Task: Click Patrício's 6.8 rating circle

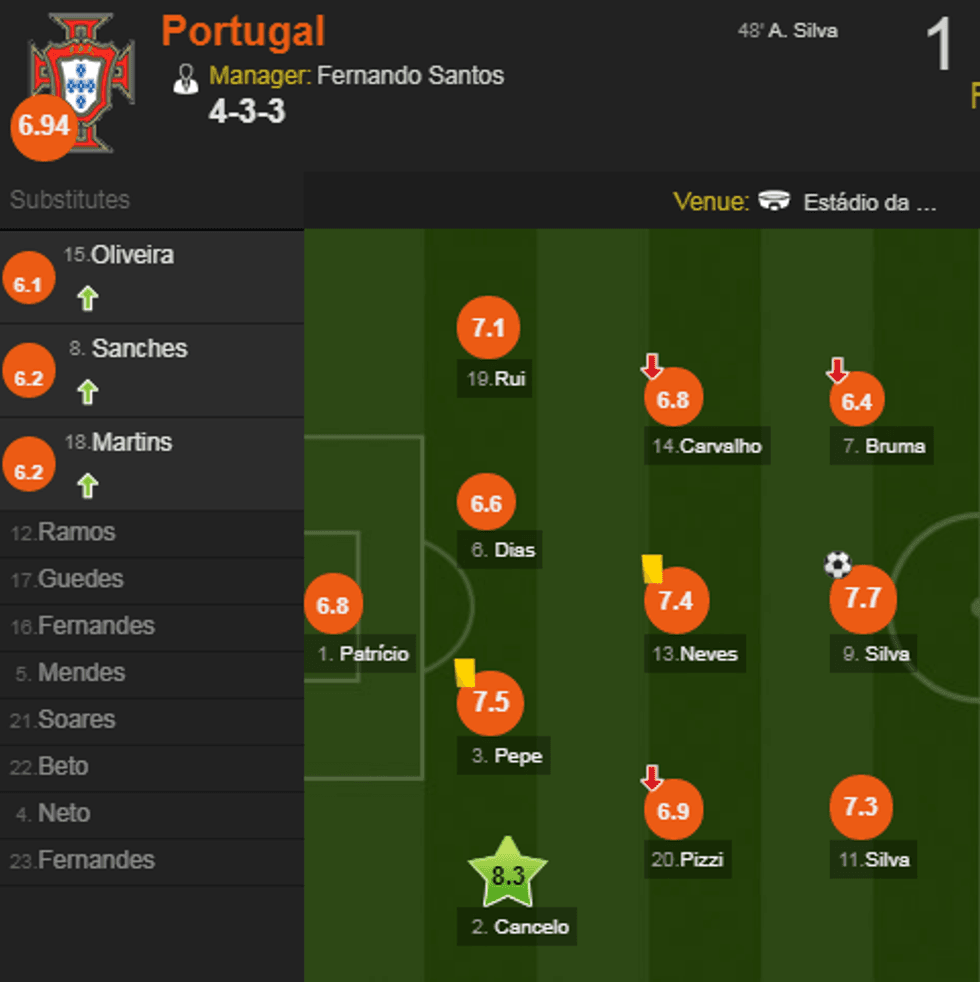Action: 334,604
